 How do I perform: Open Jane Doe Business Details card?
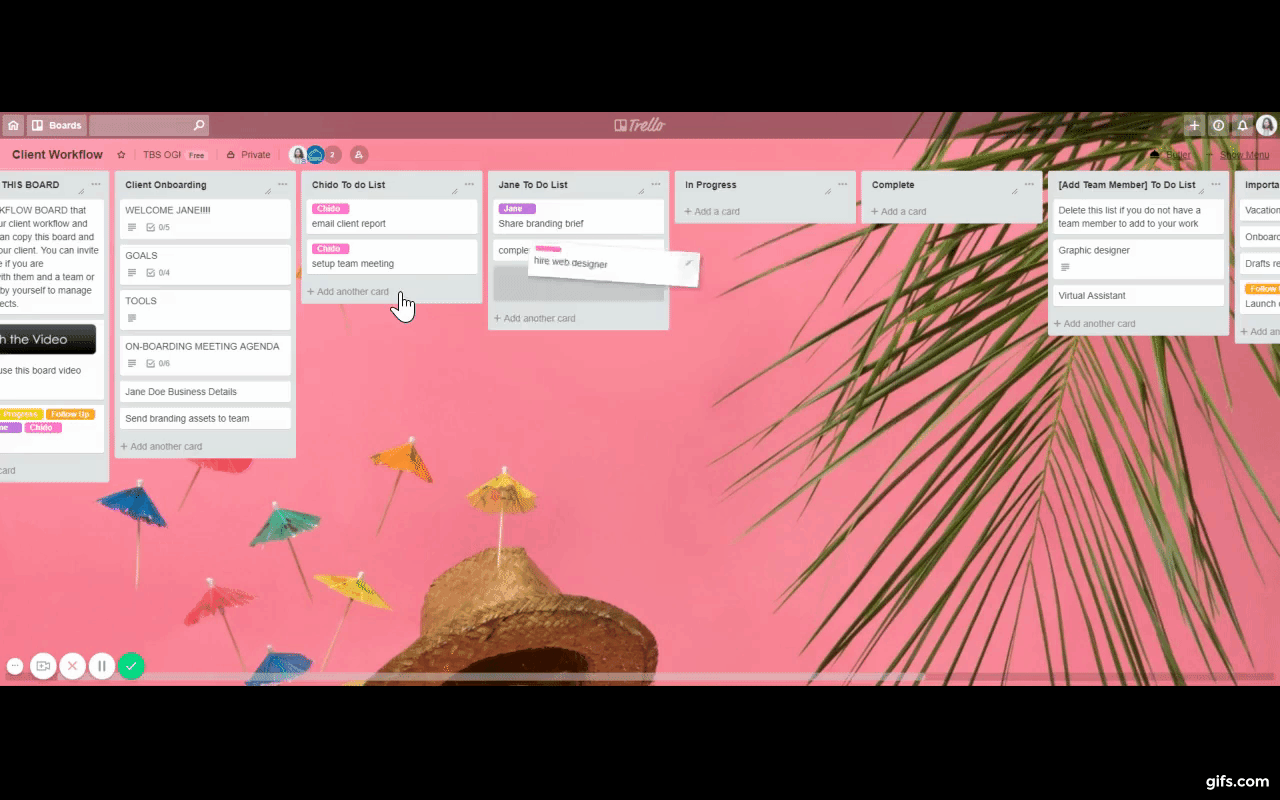(205, 392)
